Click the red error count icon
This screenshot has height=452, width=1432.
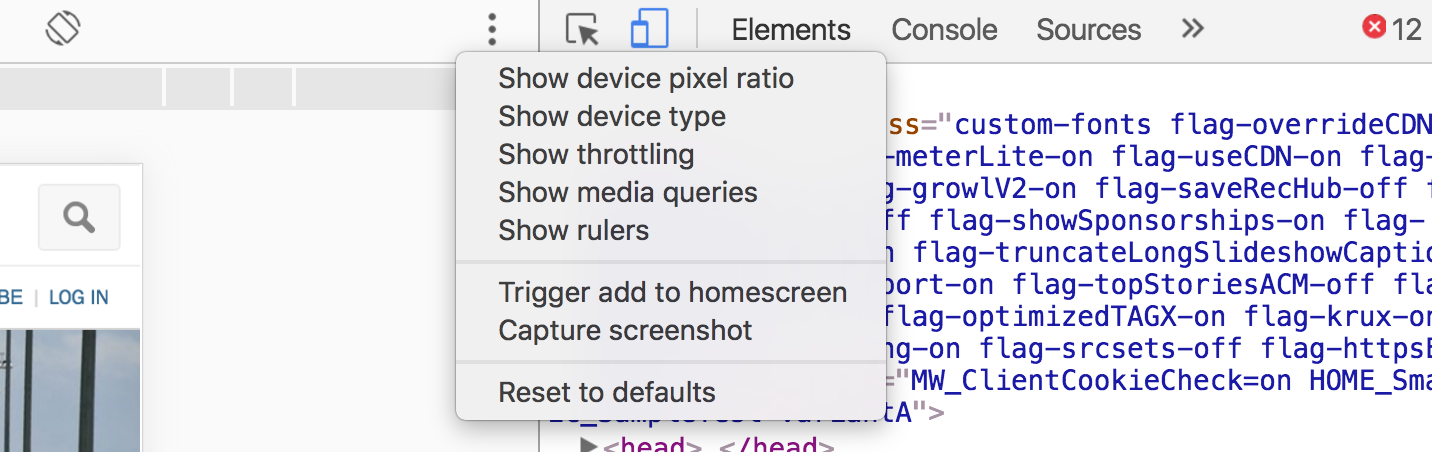1375,28
